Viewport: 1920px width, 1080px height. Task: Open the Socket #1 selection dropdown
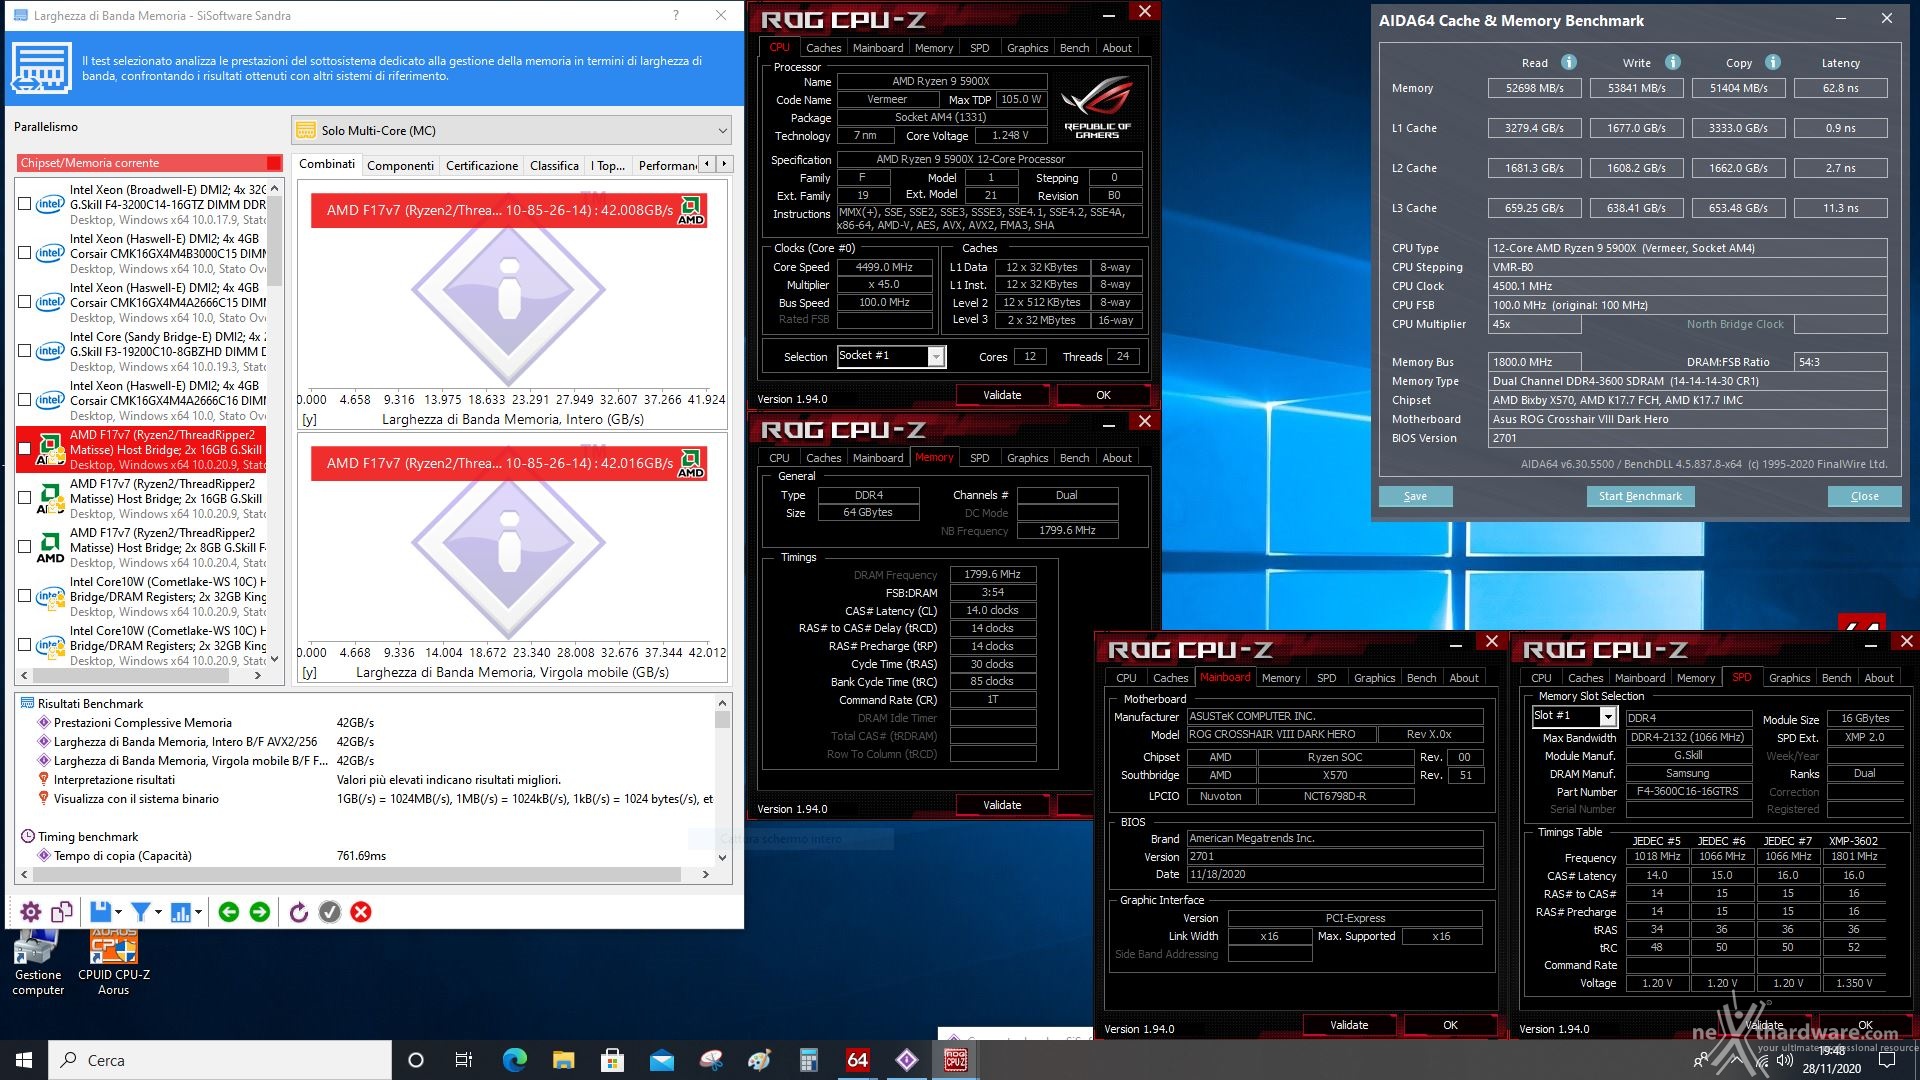click(x=936, y=357)
